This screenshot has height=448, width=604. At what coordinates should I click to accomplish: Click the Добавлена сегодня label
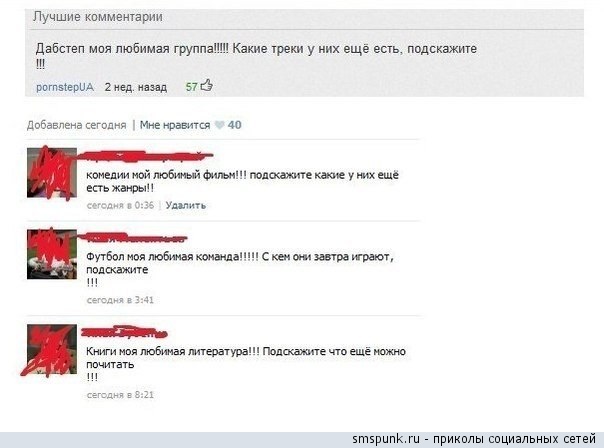(77, 125)
